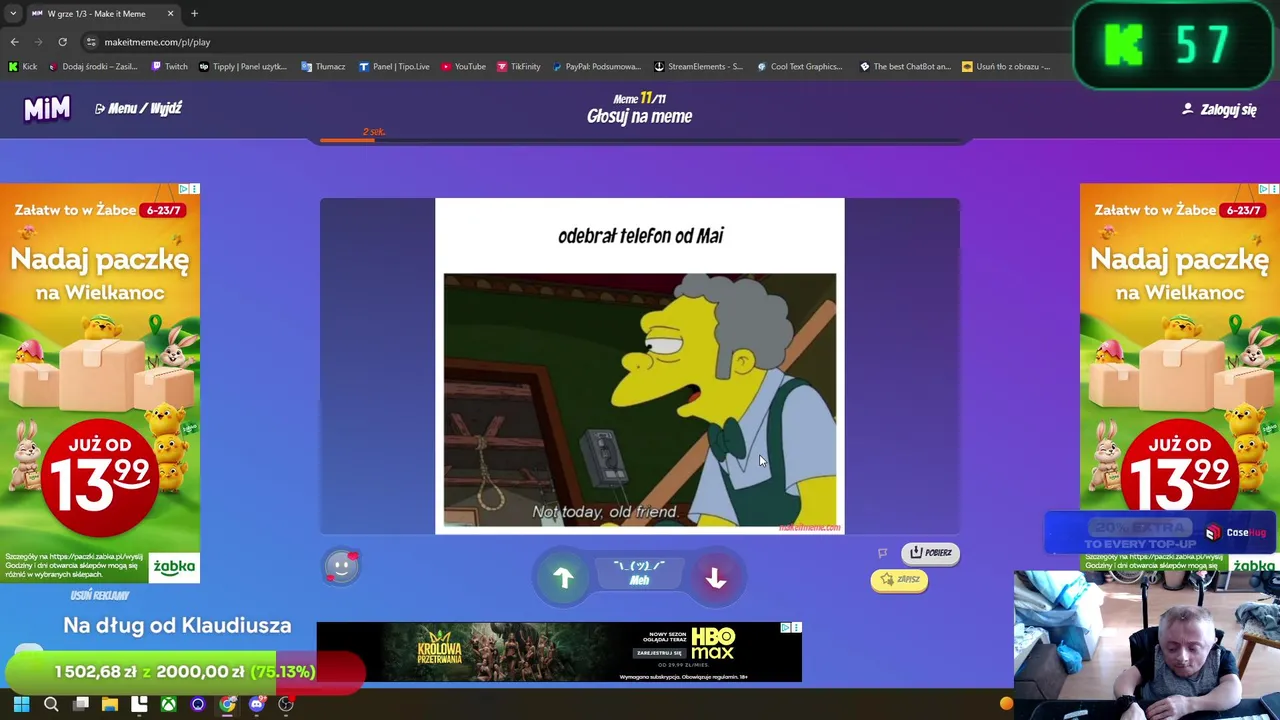Open the Cool Text Graphics bookmark
Screen dimensions: 1280x720
(x=799, y=66)
